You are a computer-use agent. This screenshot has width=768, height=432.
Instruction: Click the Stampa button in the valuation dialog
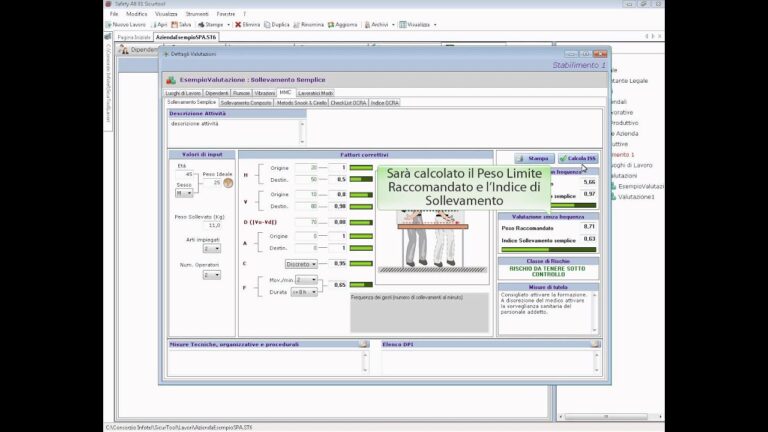pyautogui.click(x=534, y=159)
